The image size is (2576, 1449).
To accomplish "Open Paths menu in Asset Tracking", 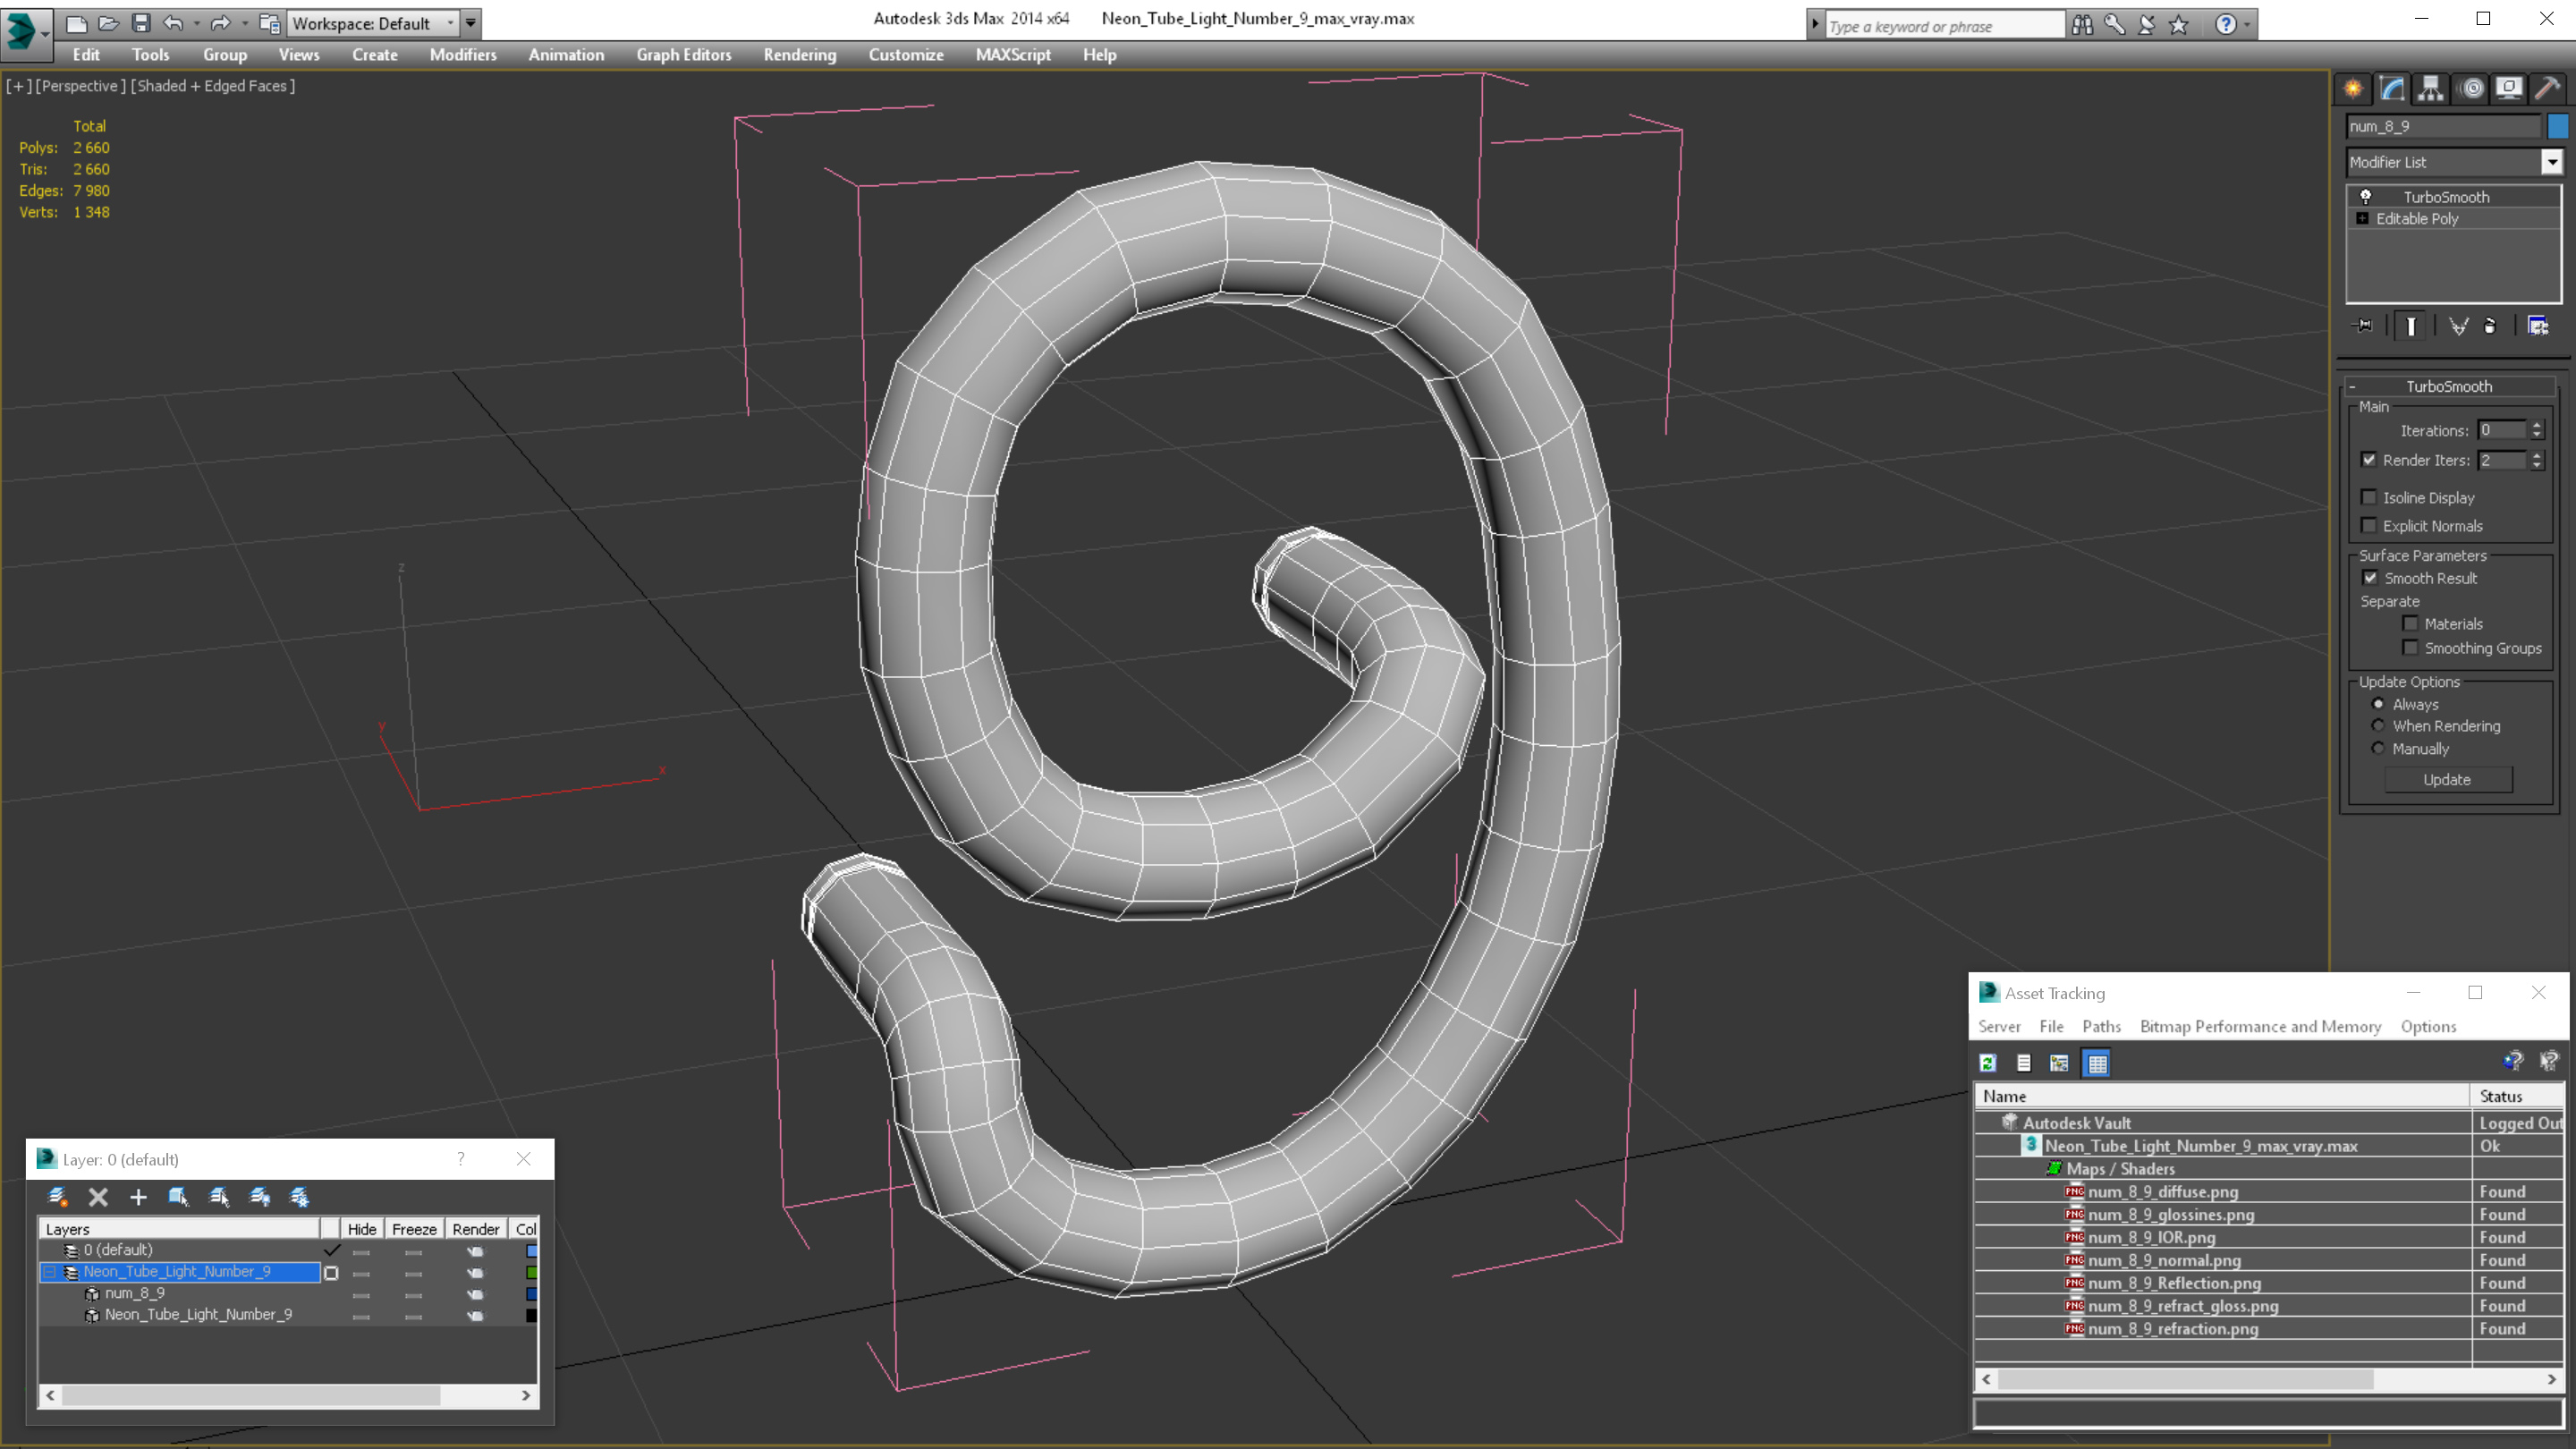I will click(x=2101, y=1026).
